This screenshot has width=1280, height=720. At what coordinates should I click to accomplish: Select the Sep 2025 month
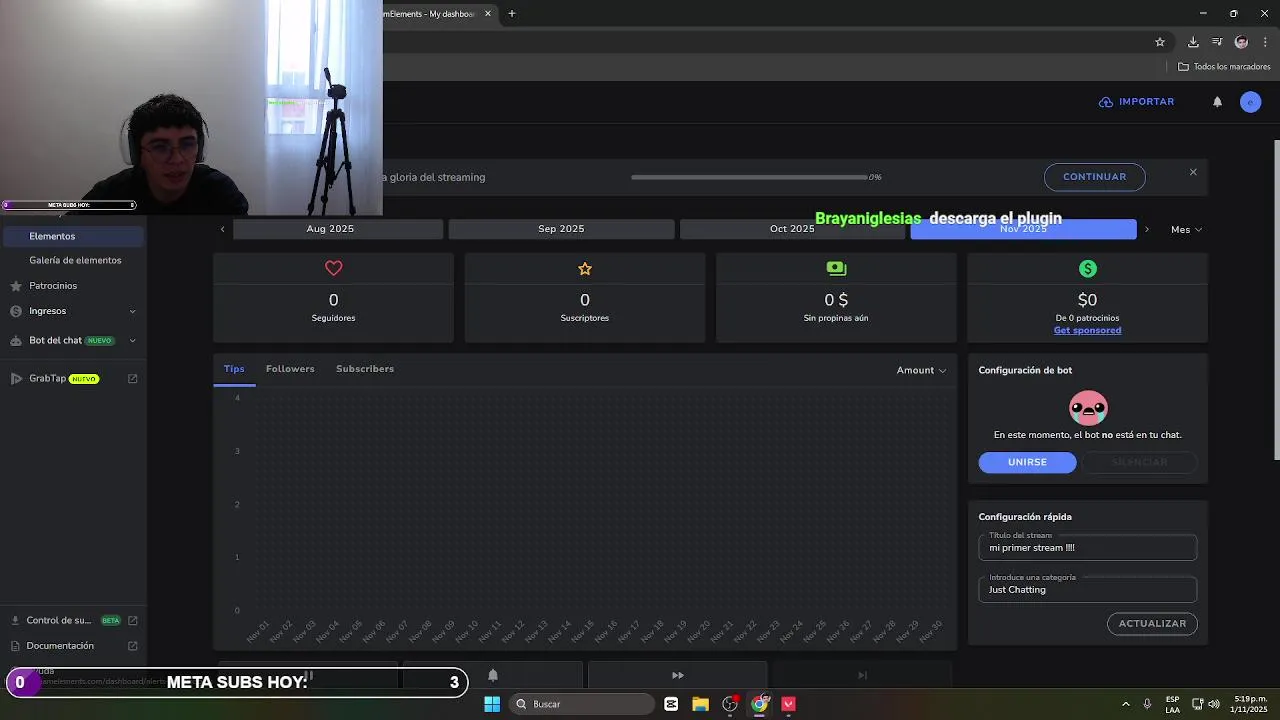[561, 229]
